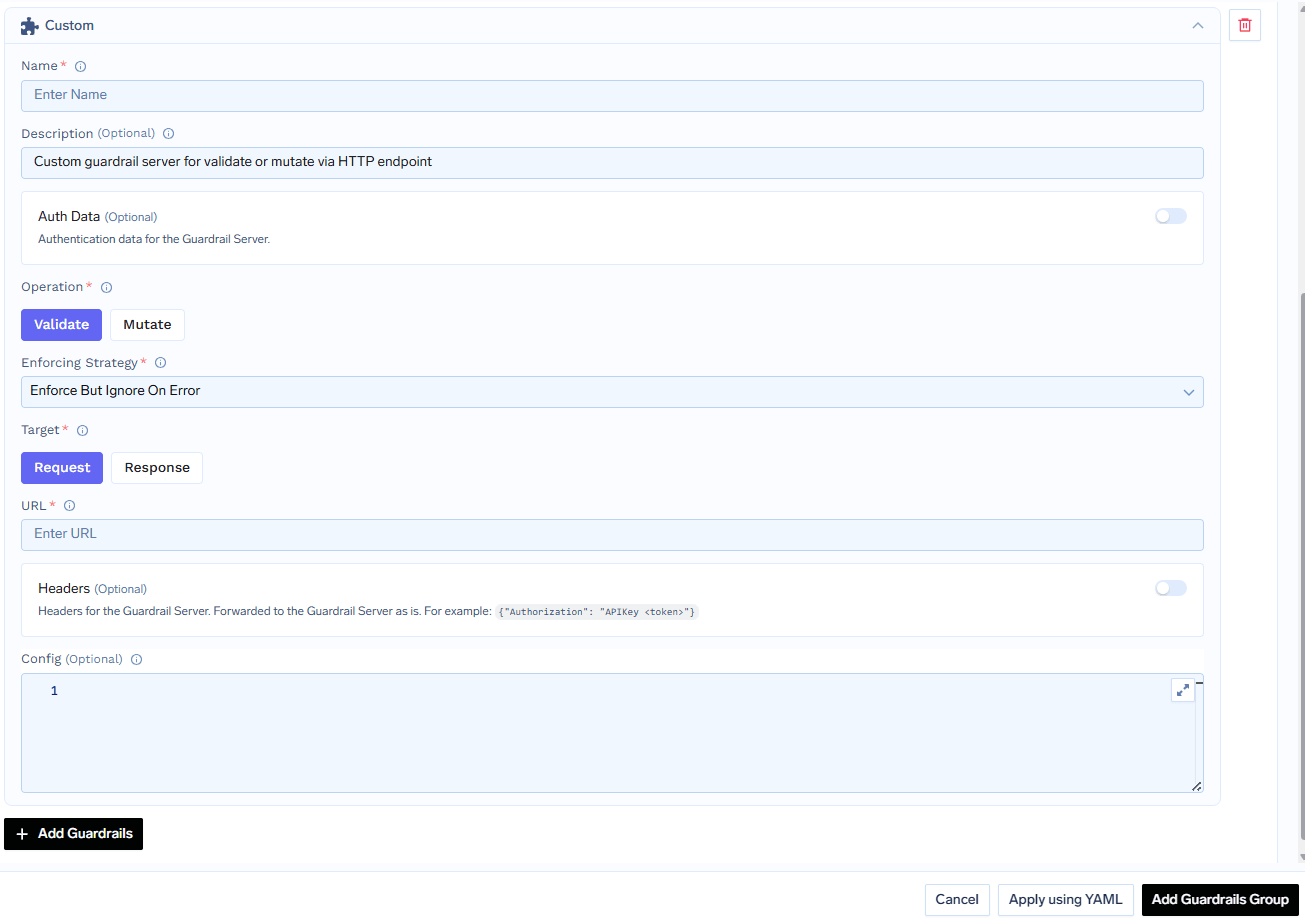Click Add Guardrails Group button

point(1220,900)
